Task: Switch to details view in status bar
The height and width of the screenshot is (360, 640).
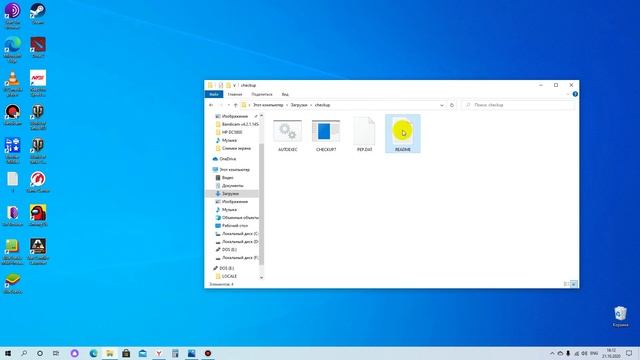Action: pyautogui.click(x=566, y=284)
